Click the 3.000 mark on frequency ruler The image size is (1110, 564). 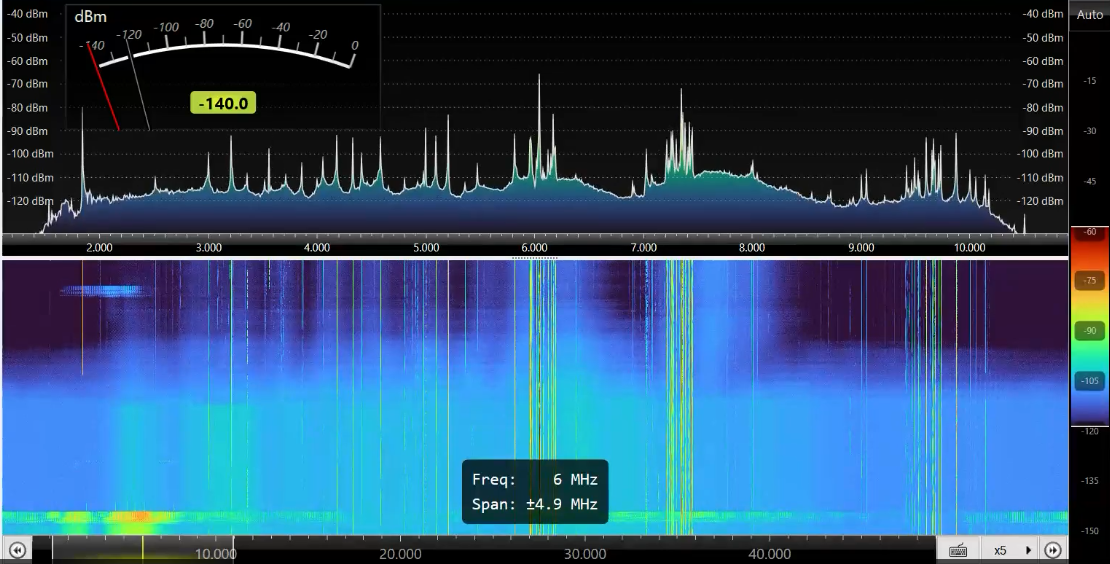pyautogui.click(x=208, y=246)
